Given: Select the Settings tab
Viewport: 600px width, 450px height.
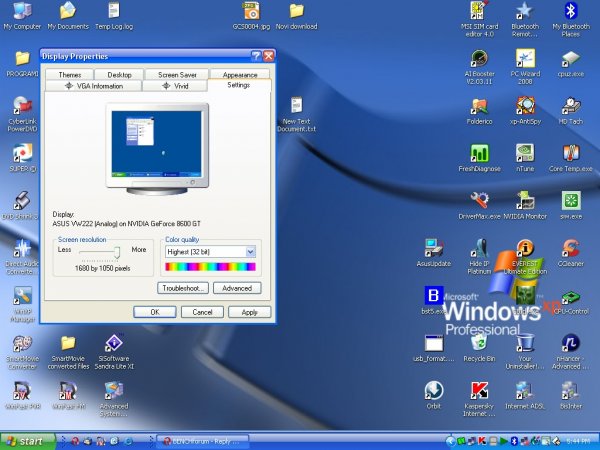Looking at the screenshot, I should pos(239,85).
